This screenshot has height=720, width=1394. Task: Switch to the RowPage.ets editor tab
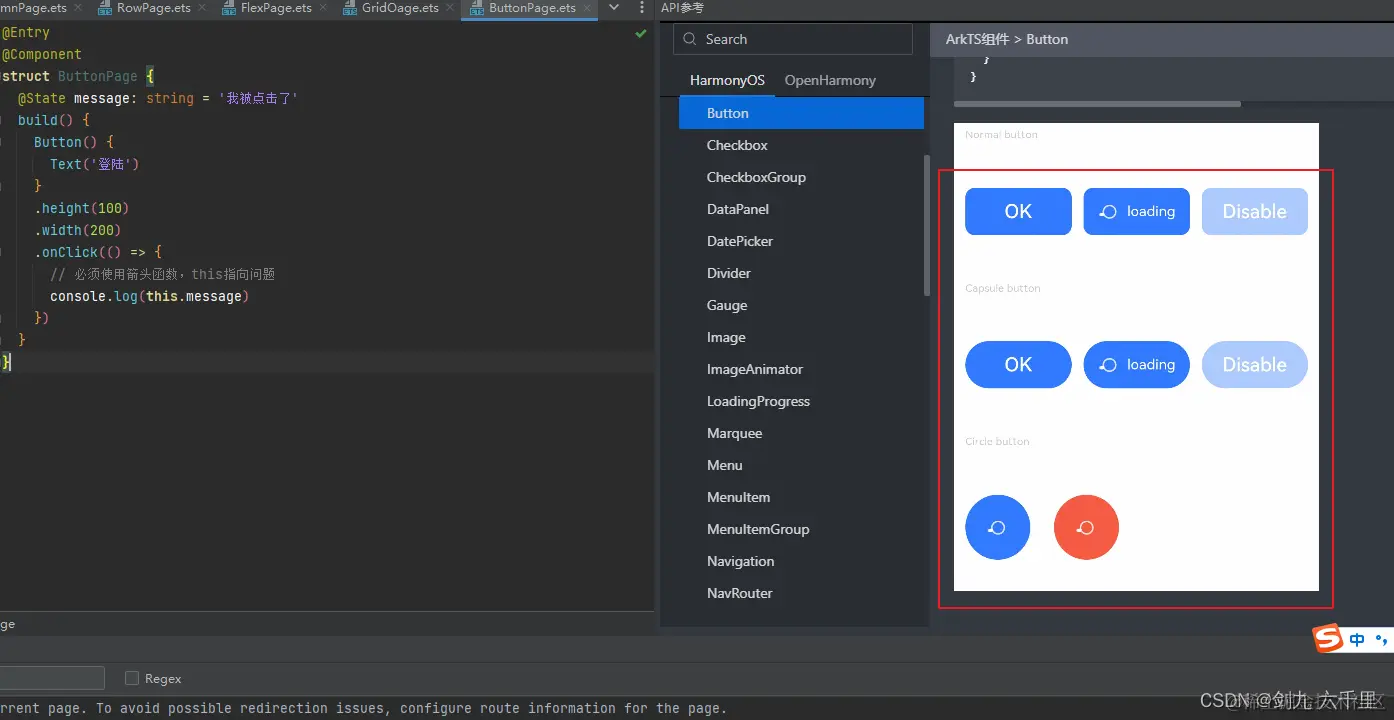(x=153, y=8)
